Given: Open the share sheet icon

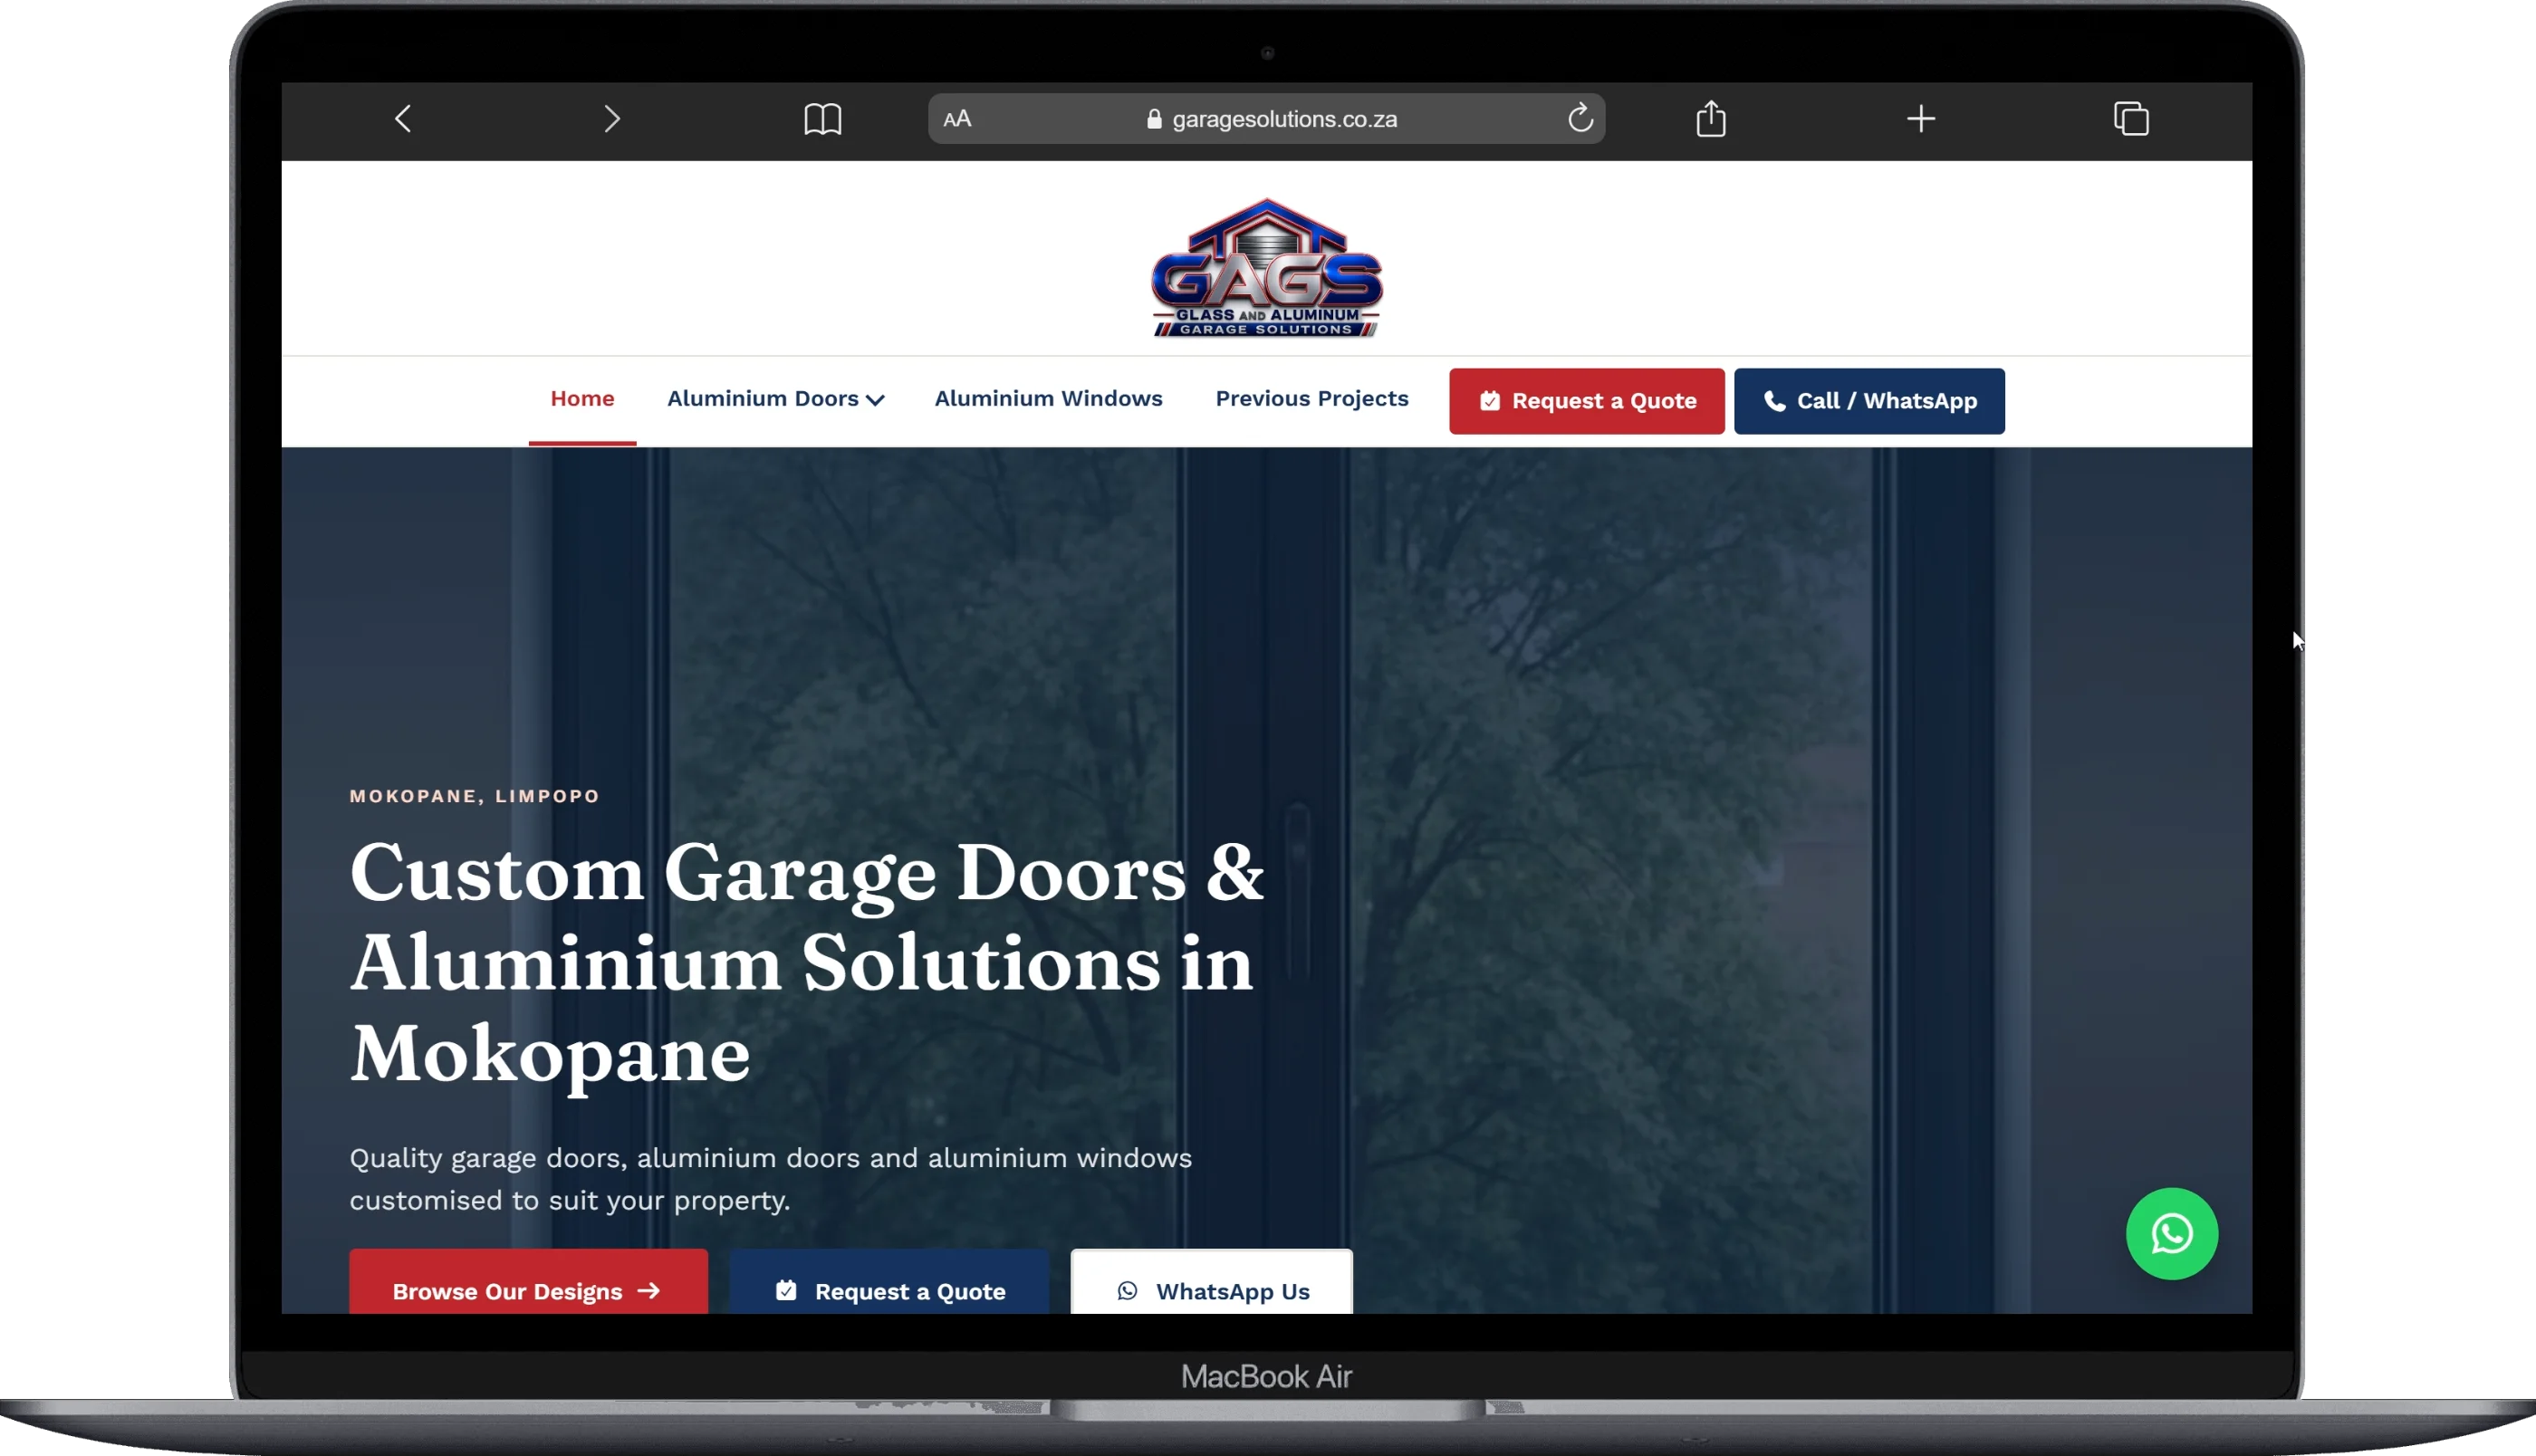Looking at the screenshot, I should [x=1711, y=118].
